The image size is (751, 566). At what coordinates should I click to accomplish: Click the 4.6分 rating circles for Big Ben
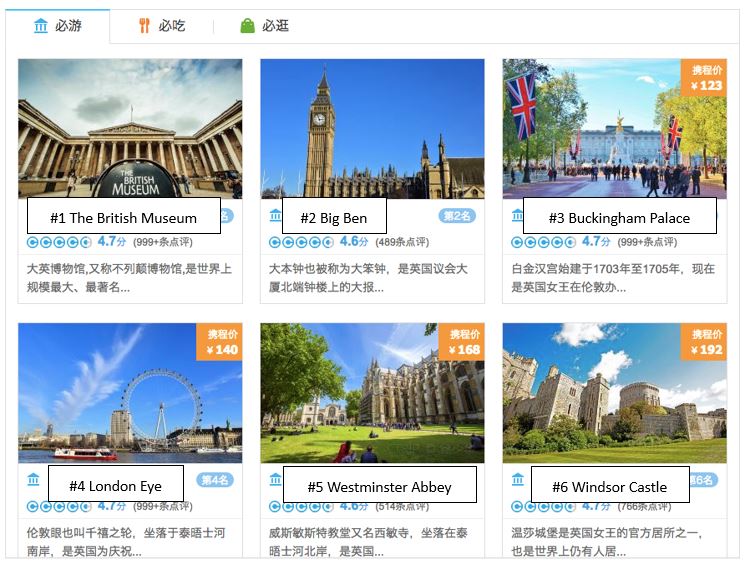[301, 242]
